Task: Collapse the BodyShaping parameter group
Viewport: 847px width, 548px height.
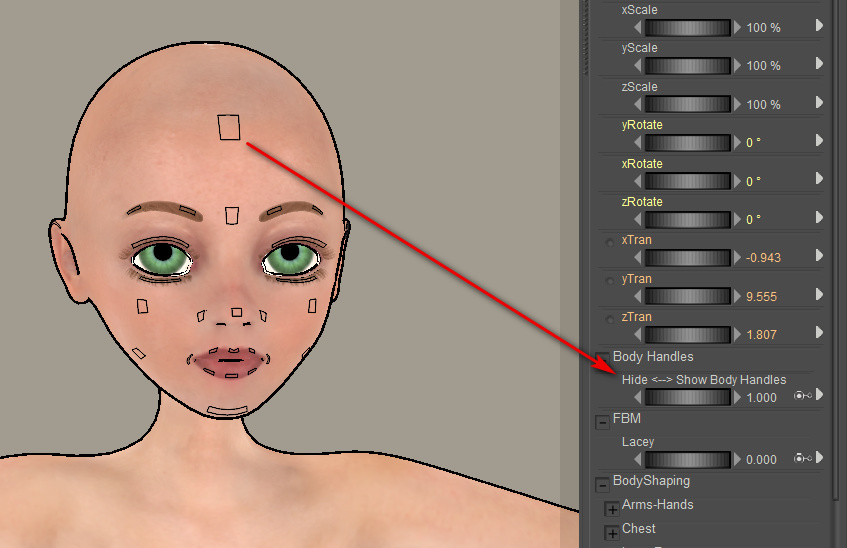Action: point(602,485)
